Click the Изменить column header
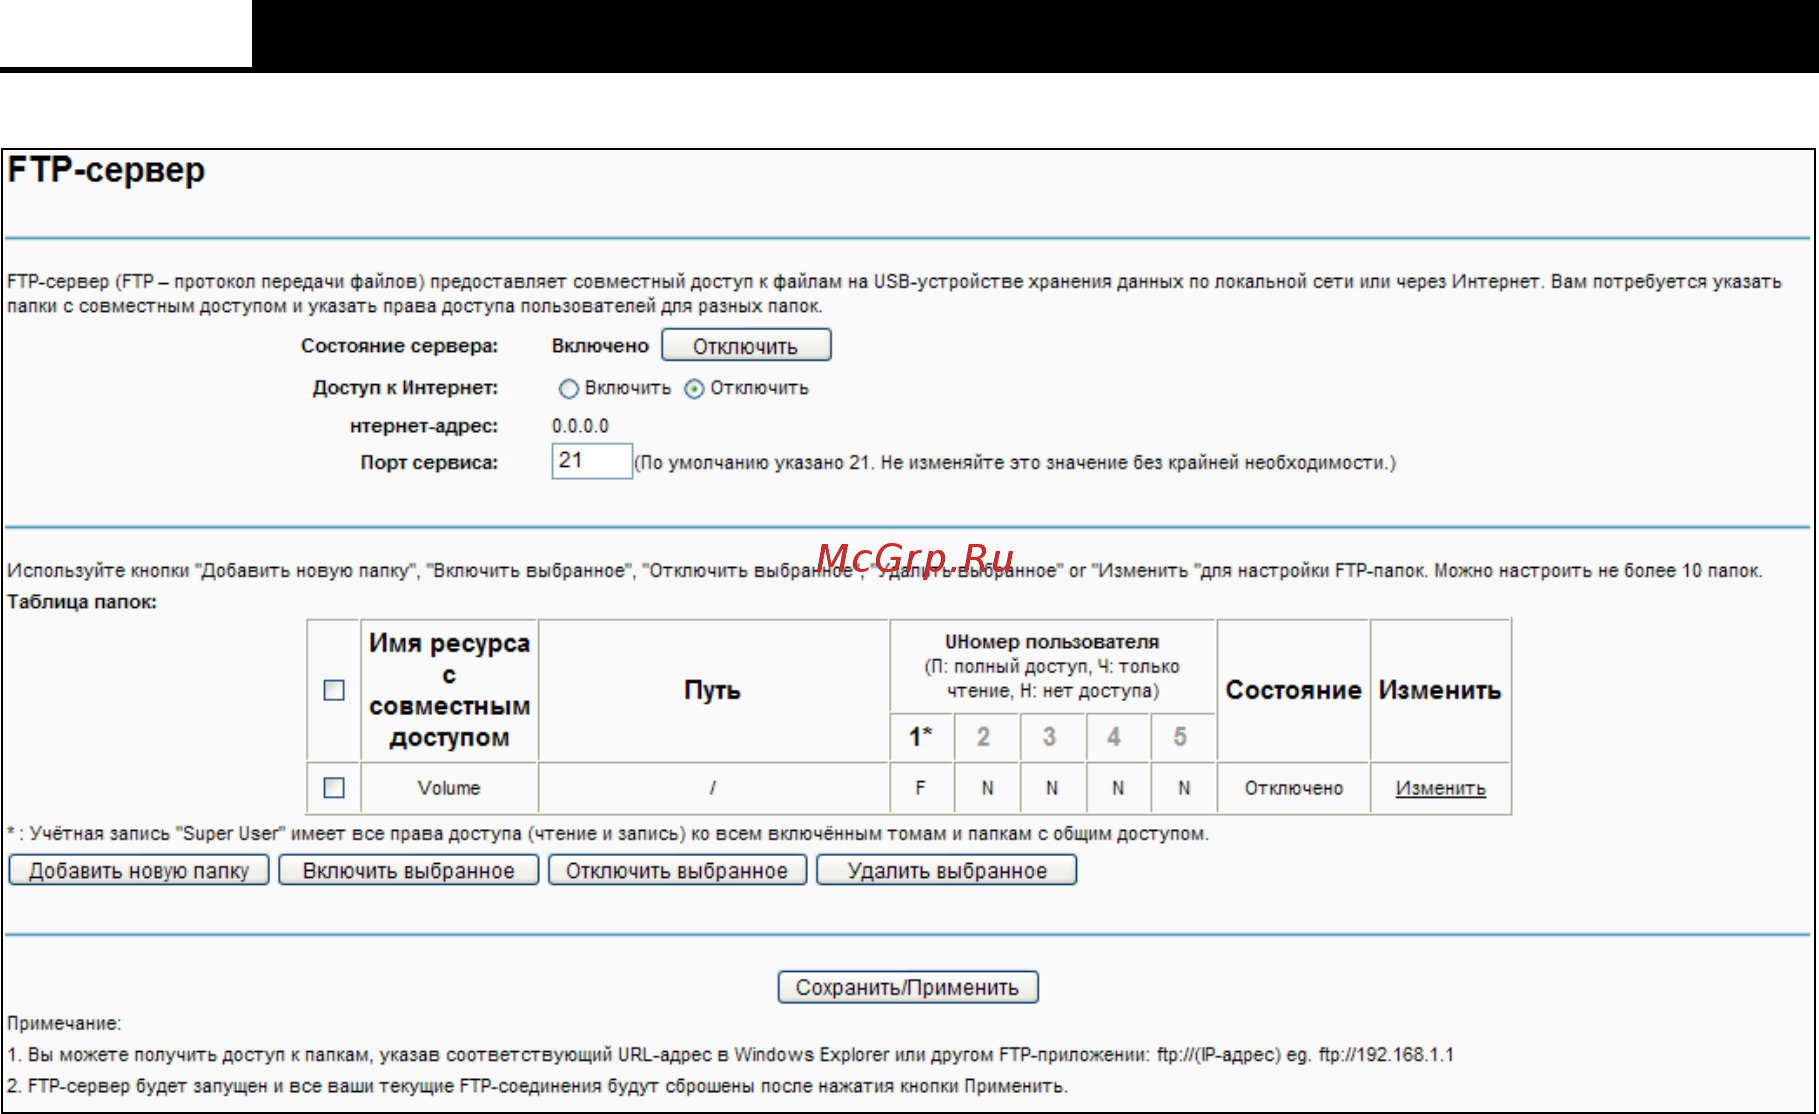1819x1114 pixels. 1440,690
